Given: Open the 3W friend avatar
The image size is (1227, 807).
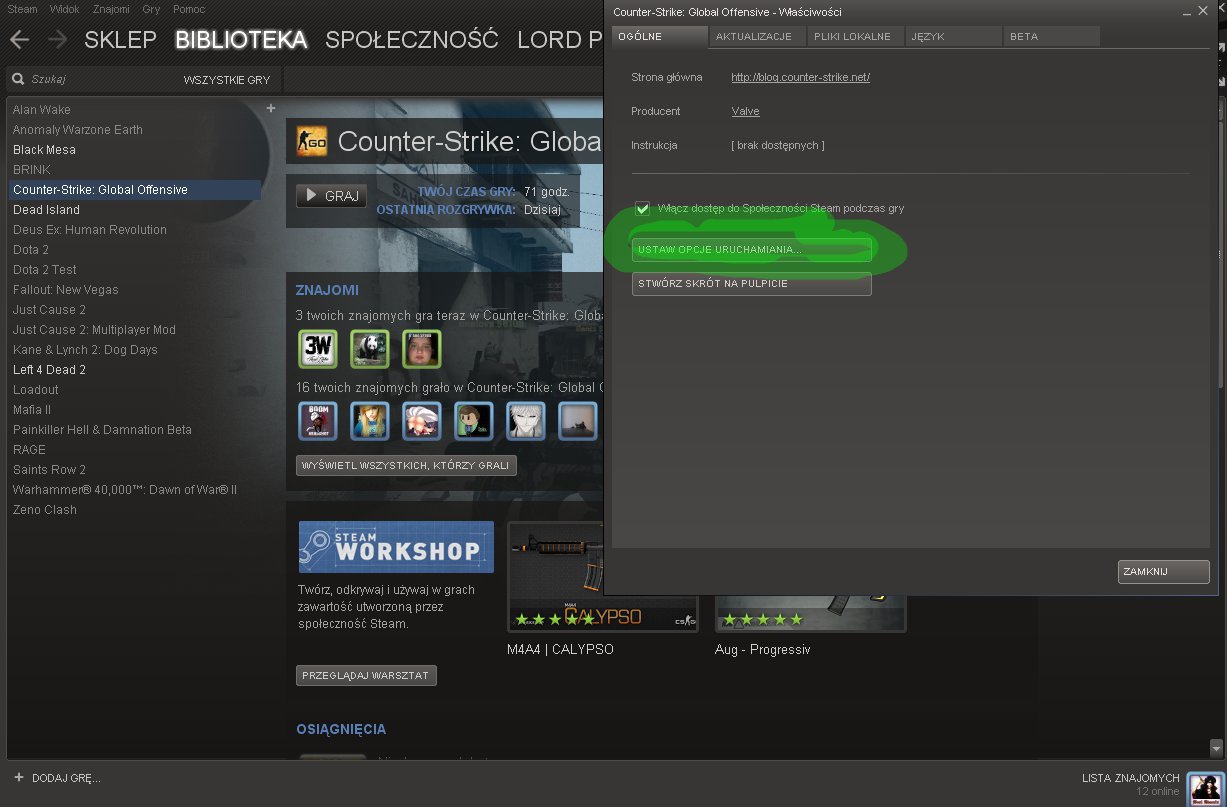Looking at the screenshot, I should click(317, 349).
